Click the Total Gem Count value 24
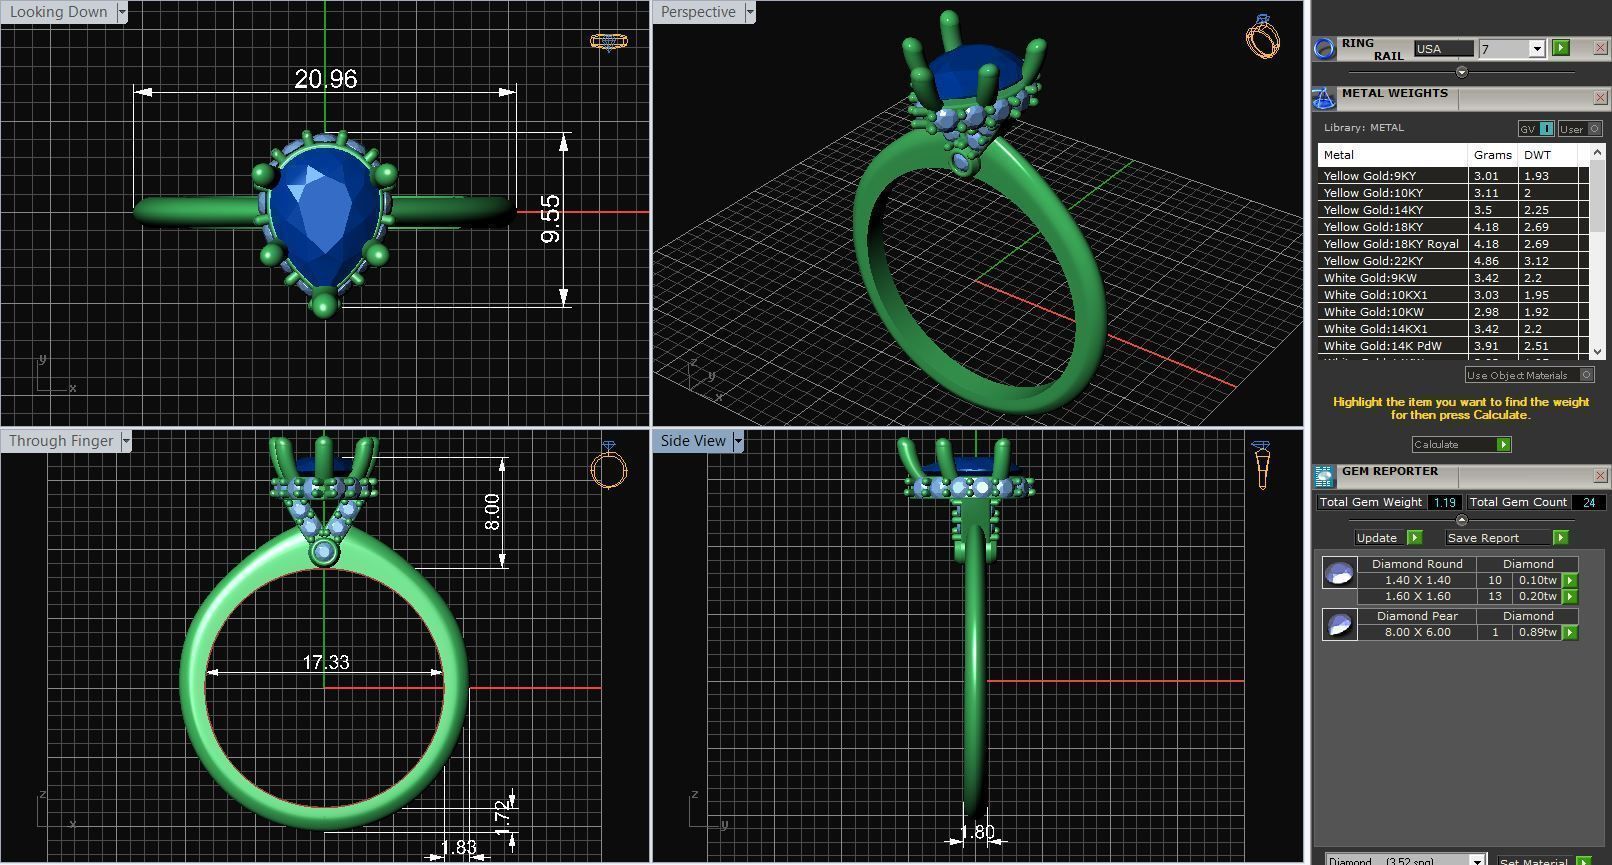The height and width of the screenshot is (865, 1612). coord(1588,503)
